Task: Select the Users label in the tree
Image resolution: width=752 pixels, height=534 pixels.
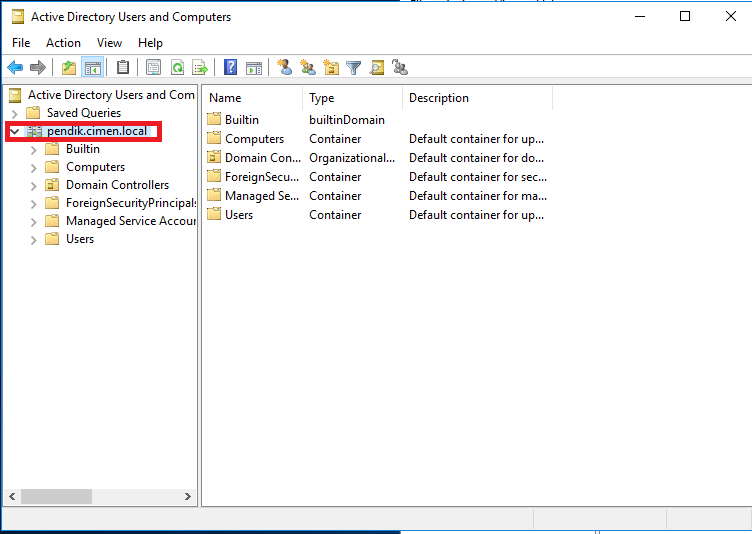Action: 80,239
